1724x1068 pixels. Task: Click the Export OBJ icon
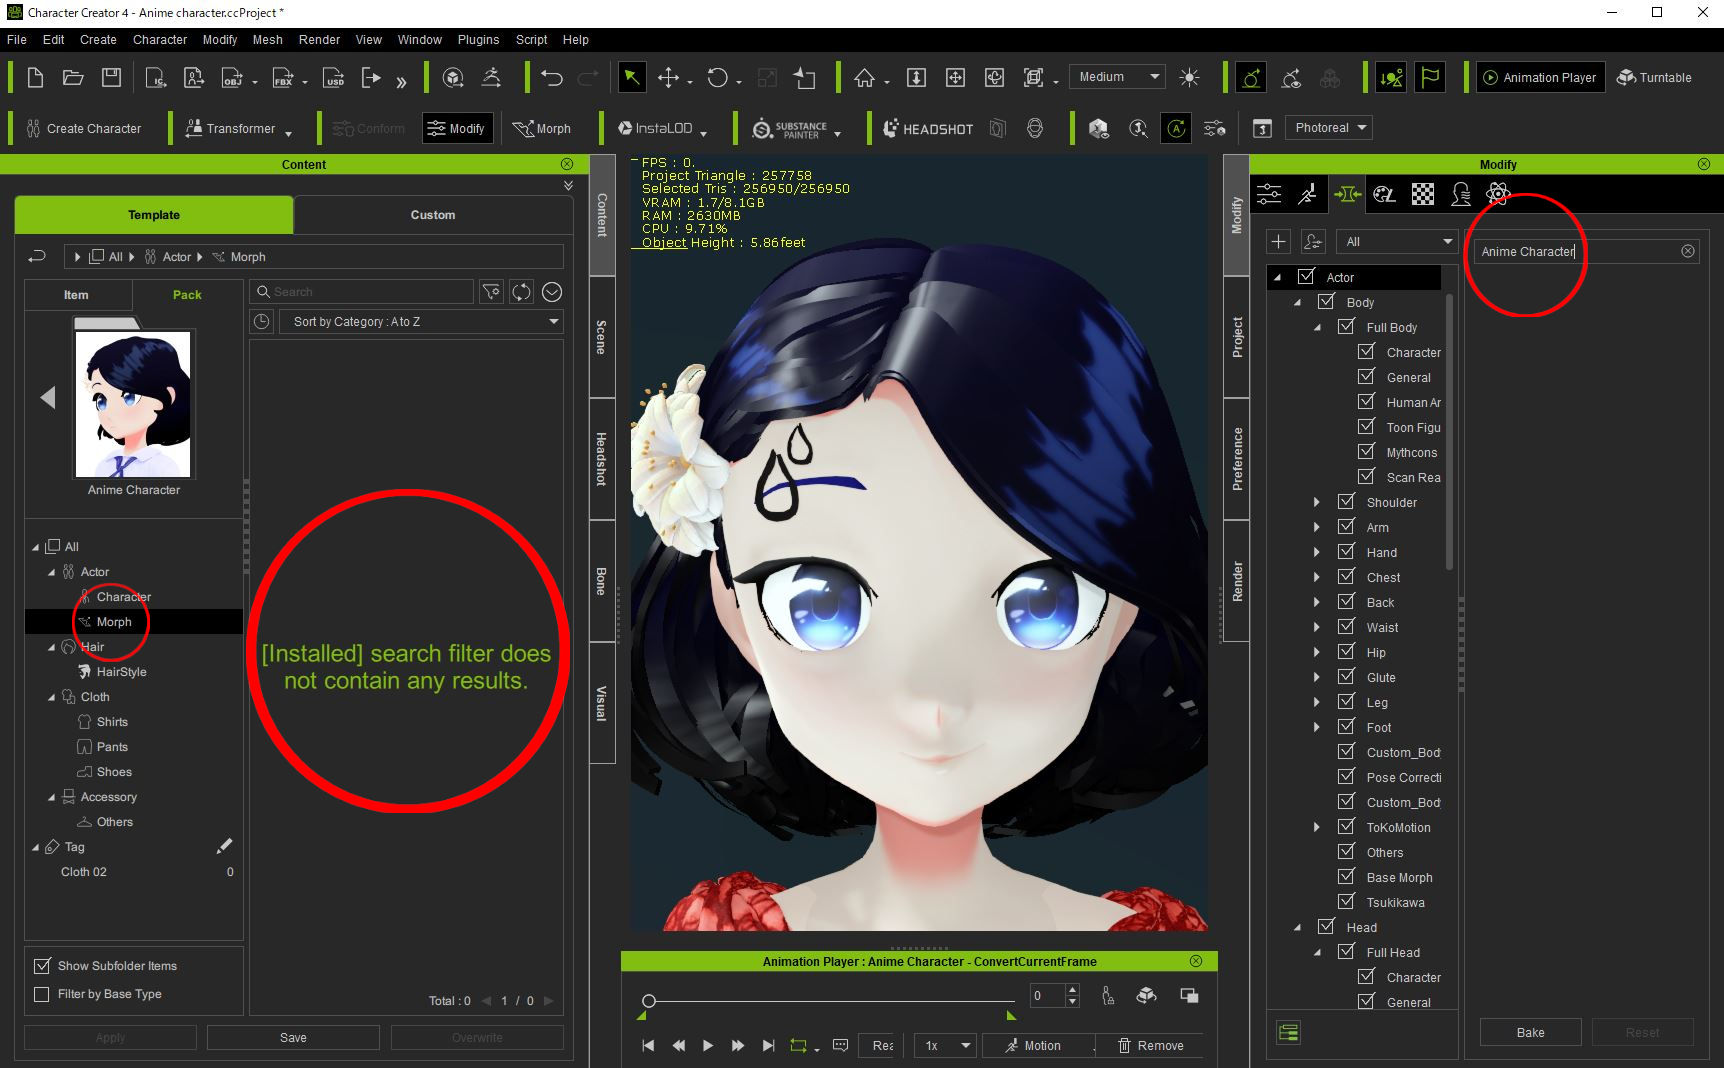tap(232, 77)
